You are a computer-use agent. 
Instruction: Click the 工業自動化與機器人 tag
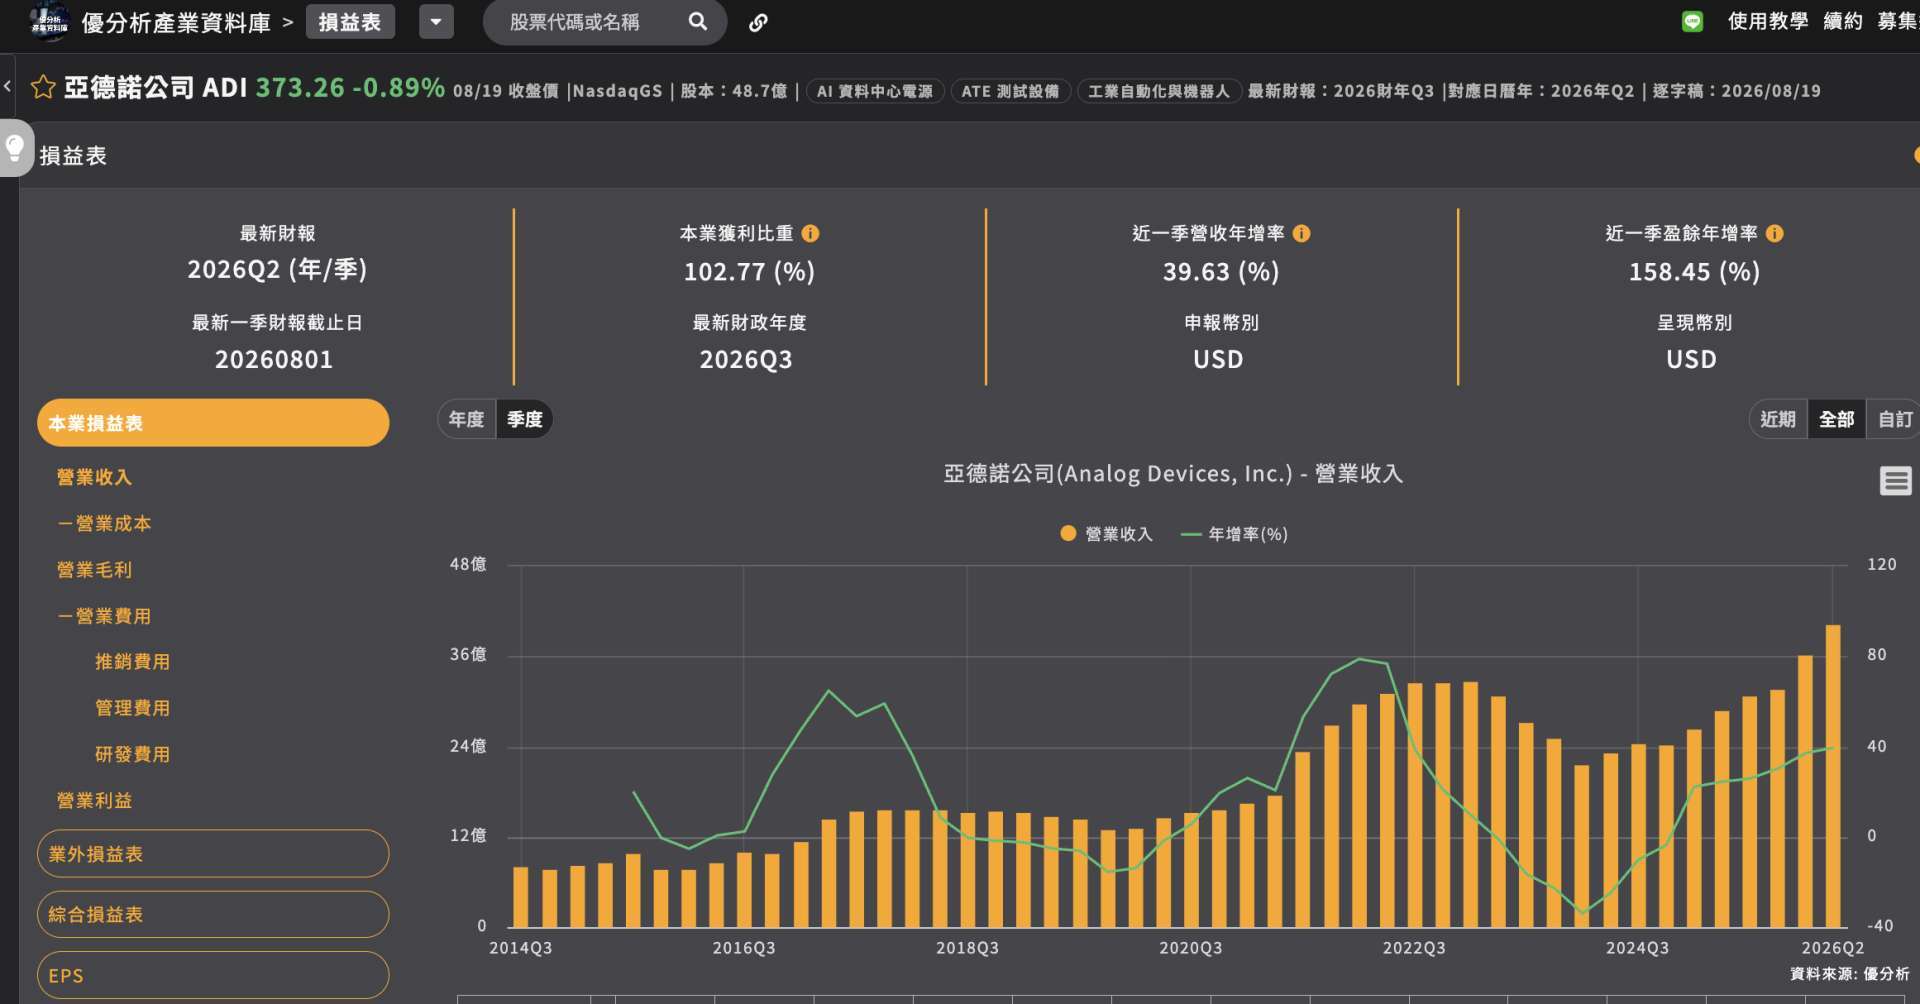pos(1158,91)
